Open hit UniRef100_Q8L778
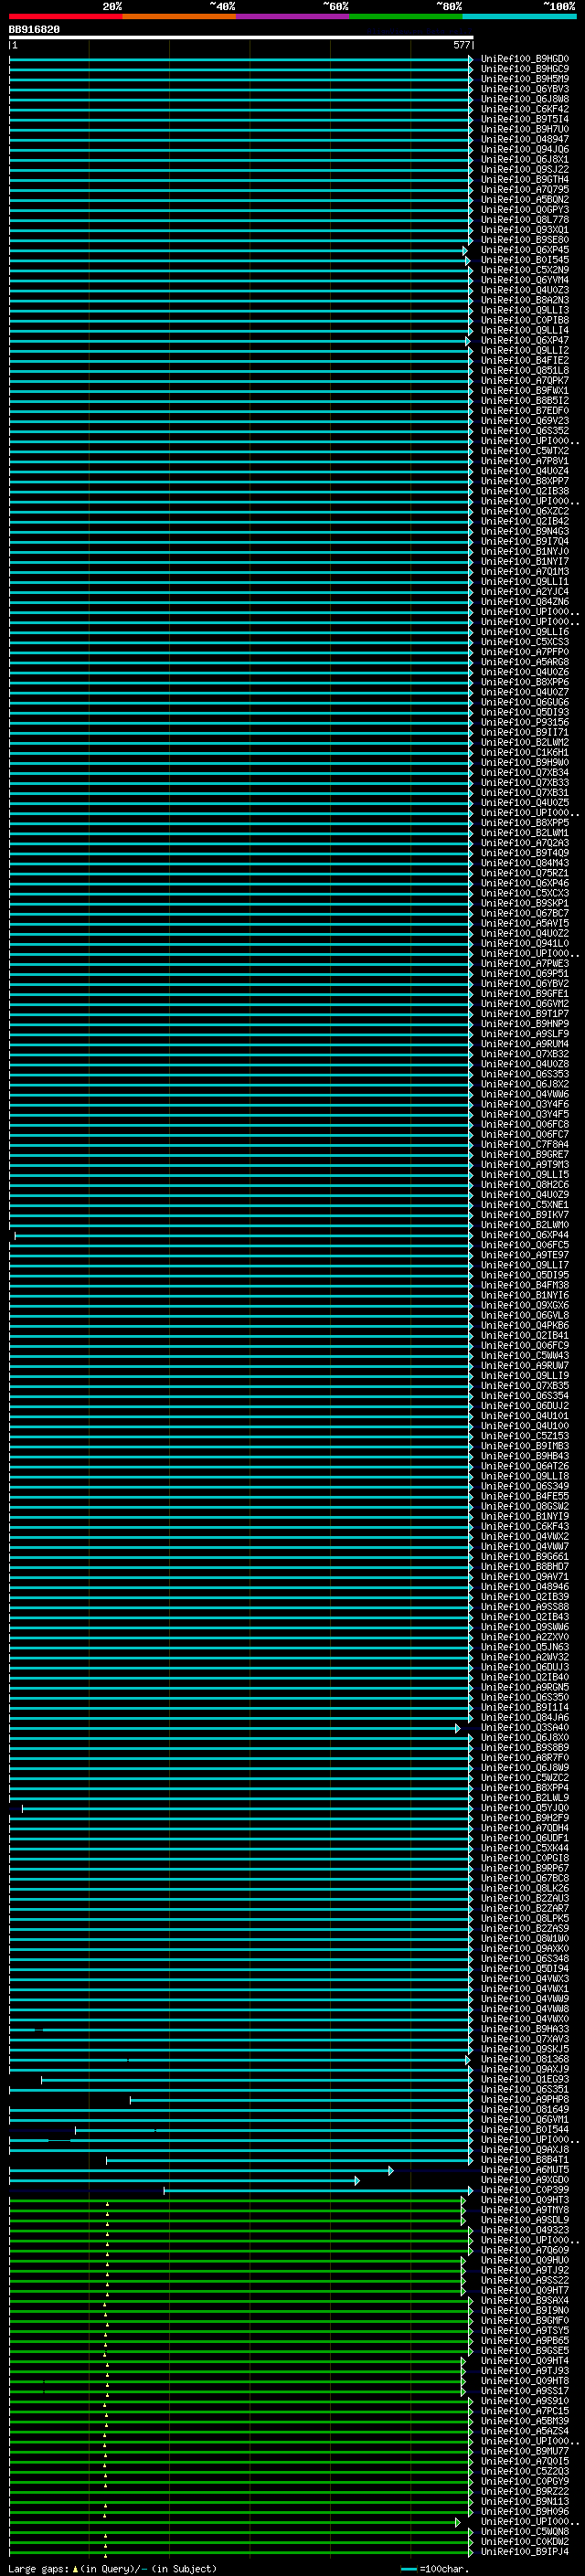 tap(525, 220)
